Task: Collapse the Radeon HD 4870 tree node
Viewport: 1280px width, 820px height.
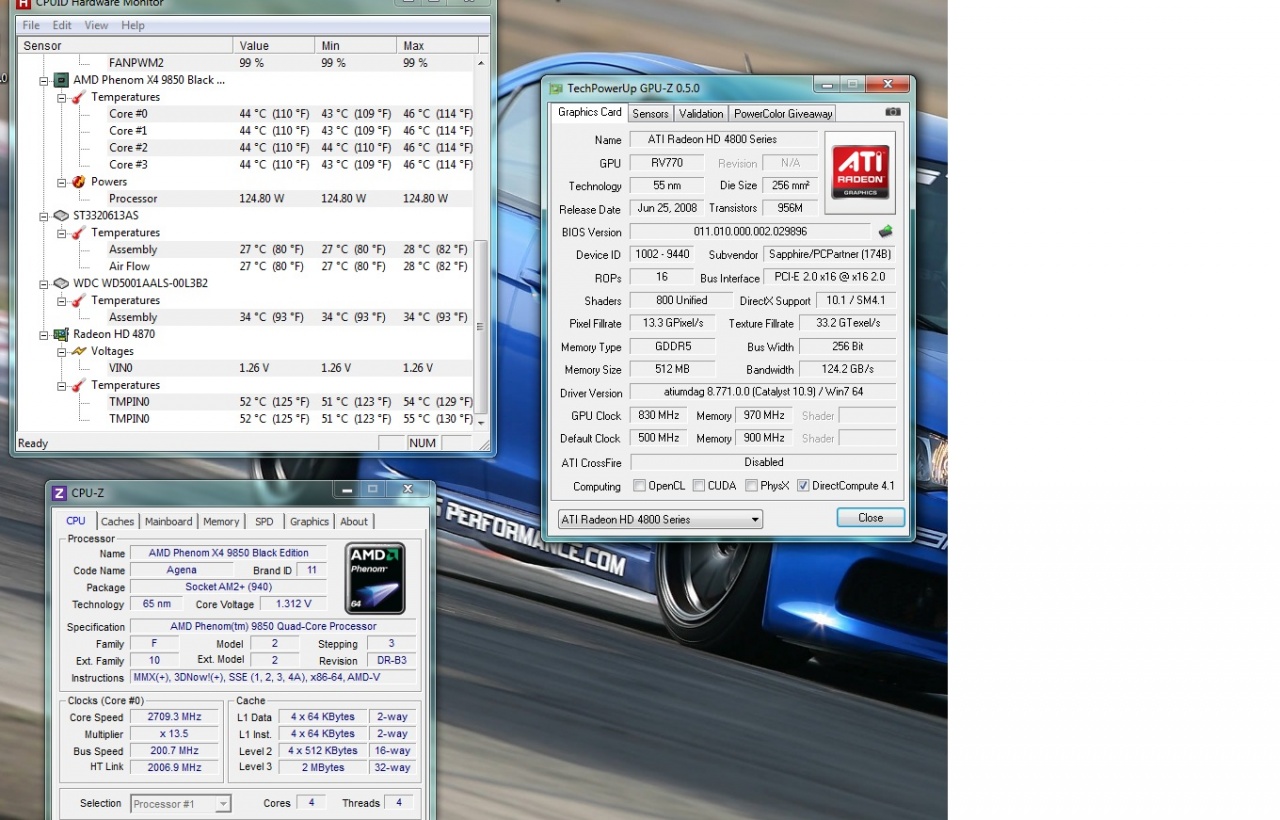Action: click(43, 334)
